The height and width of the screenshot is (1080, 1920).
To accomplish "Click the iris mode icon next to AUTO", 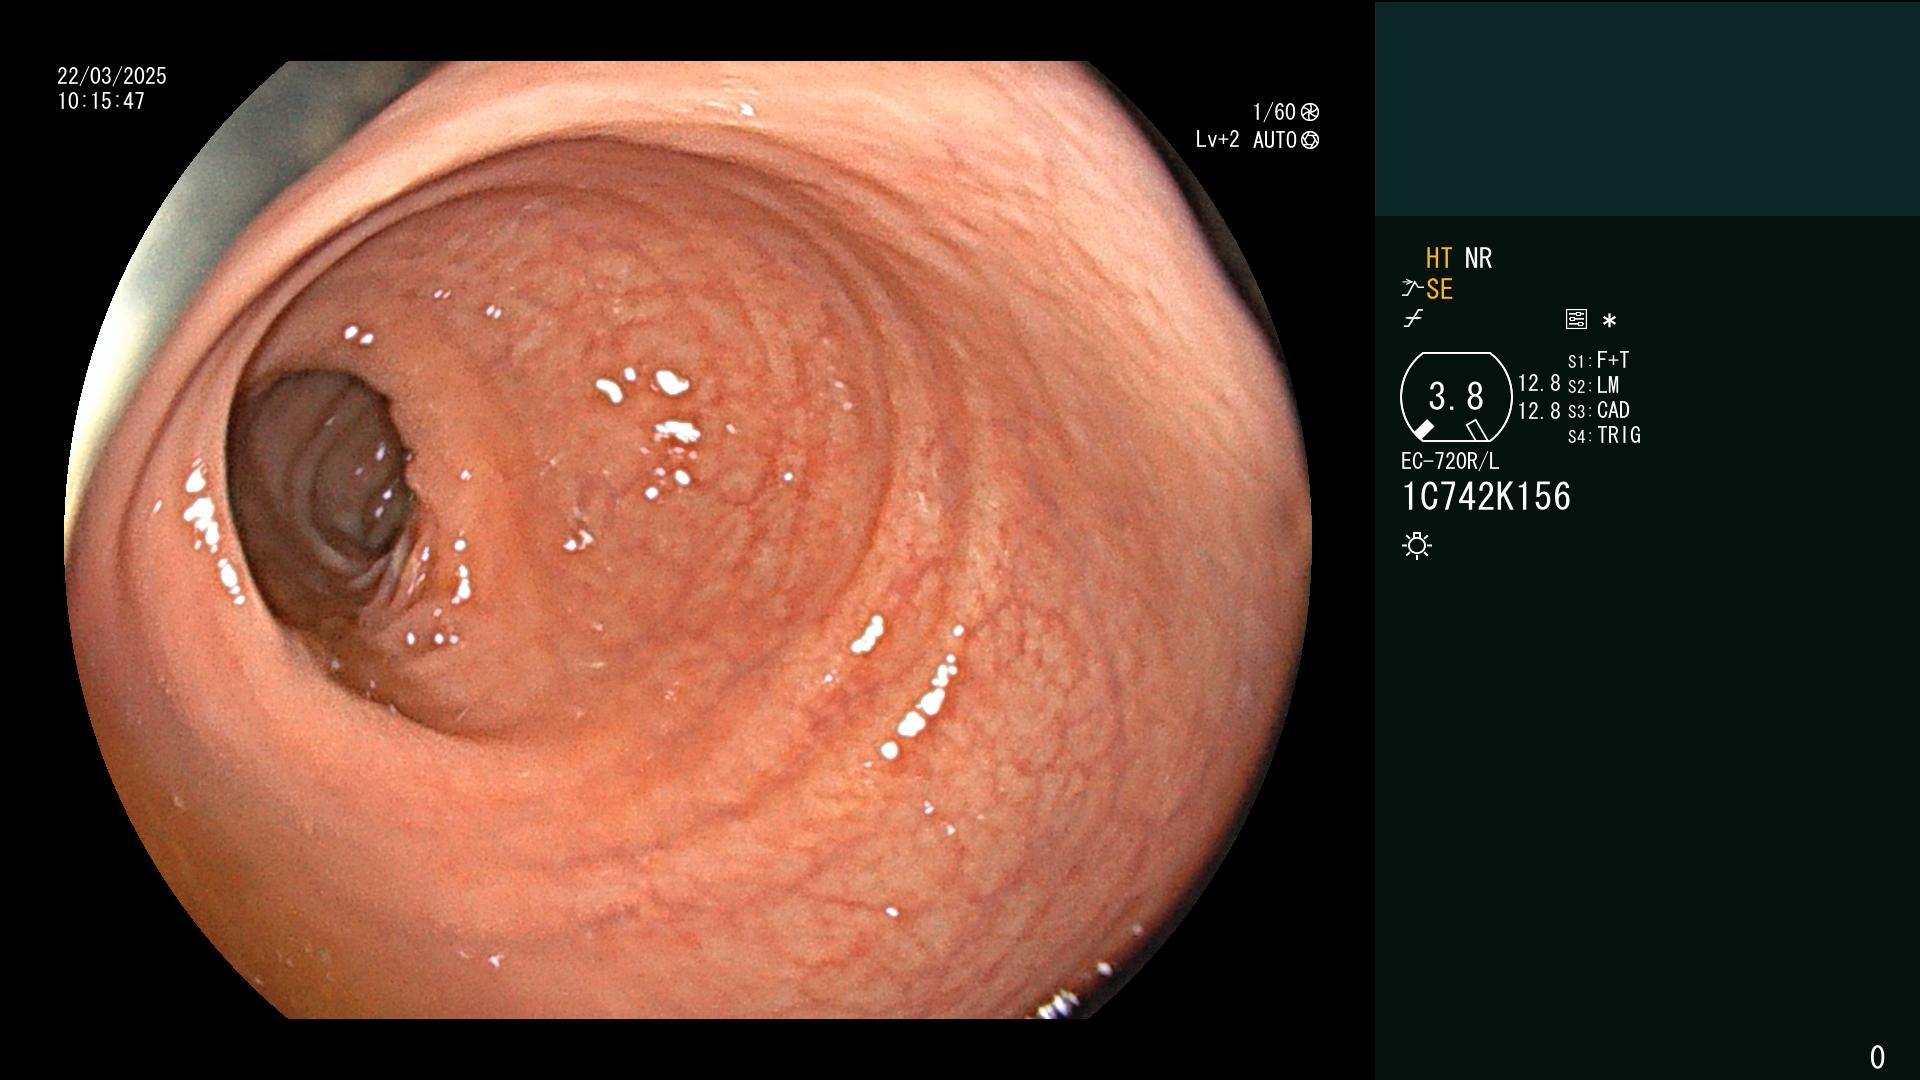I will click(1310, 140).
